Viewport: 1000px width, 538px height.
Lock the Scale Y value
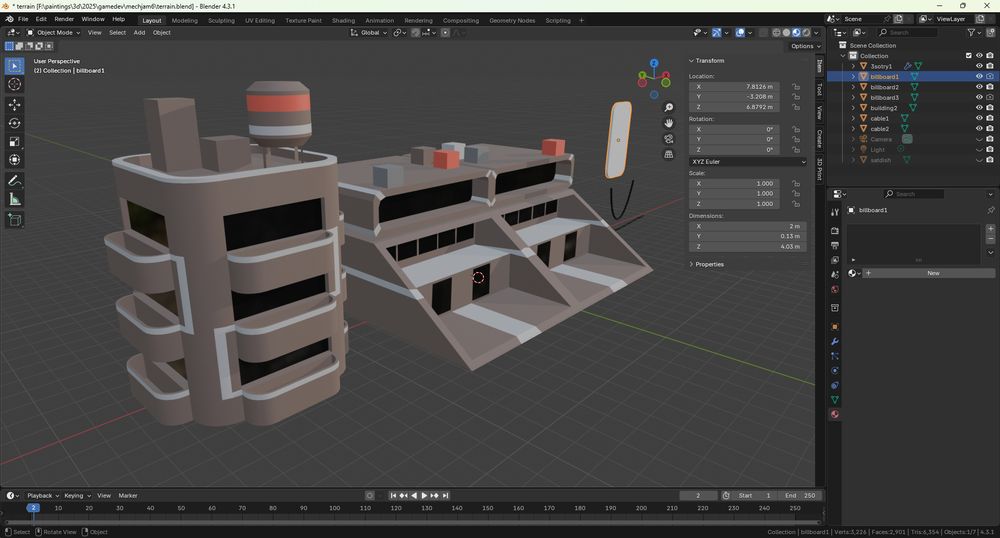point(796,194)
